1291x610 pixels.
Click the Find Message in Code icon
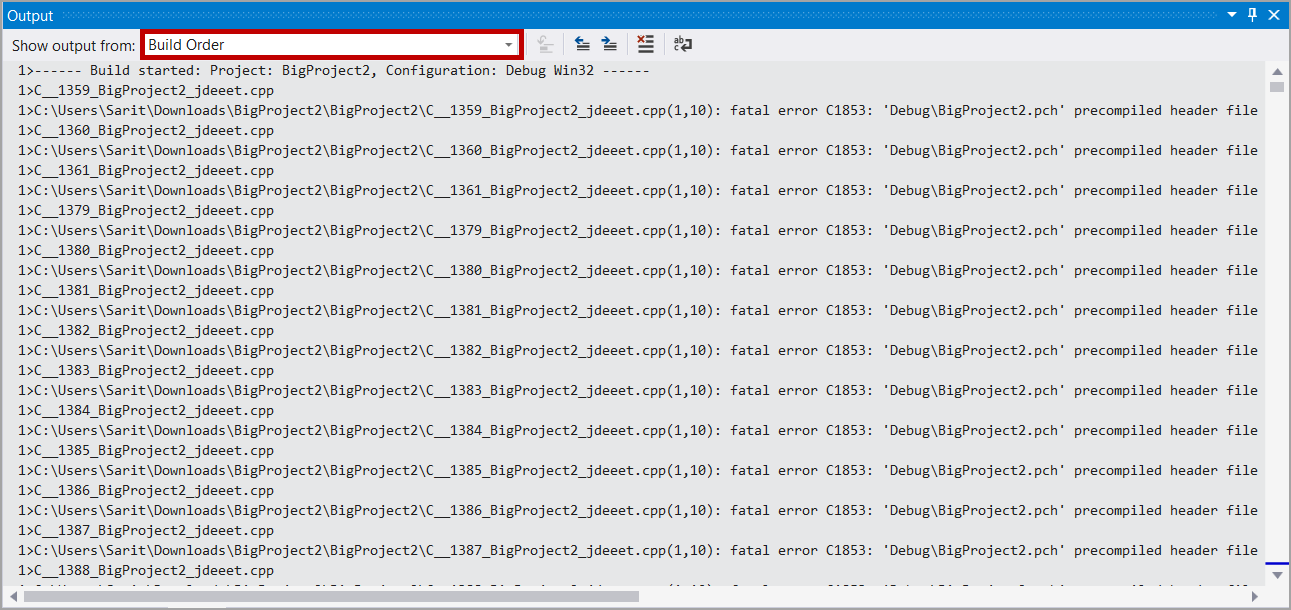pos(545,44)
